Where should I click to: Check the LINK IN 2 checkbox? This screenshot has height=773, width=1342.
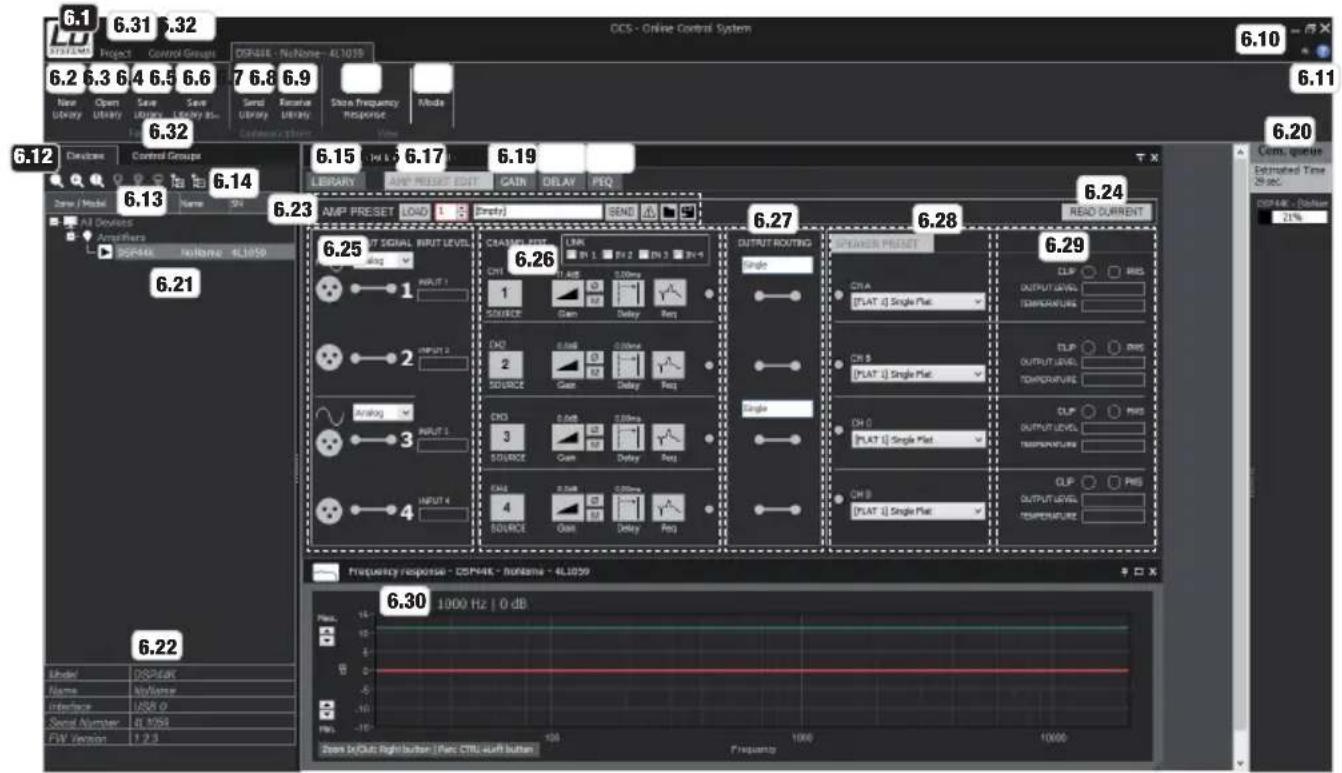(x=609, y=255)
